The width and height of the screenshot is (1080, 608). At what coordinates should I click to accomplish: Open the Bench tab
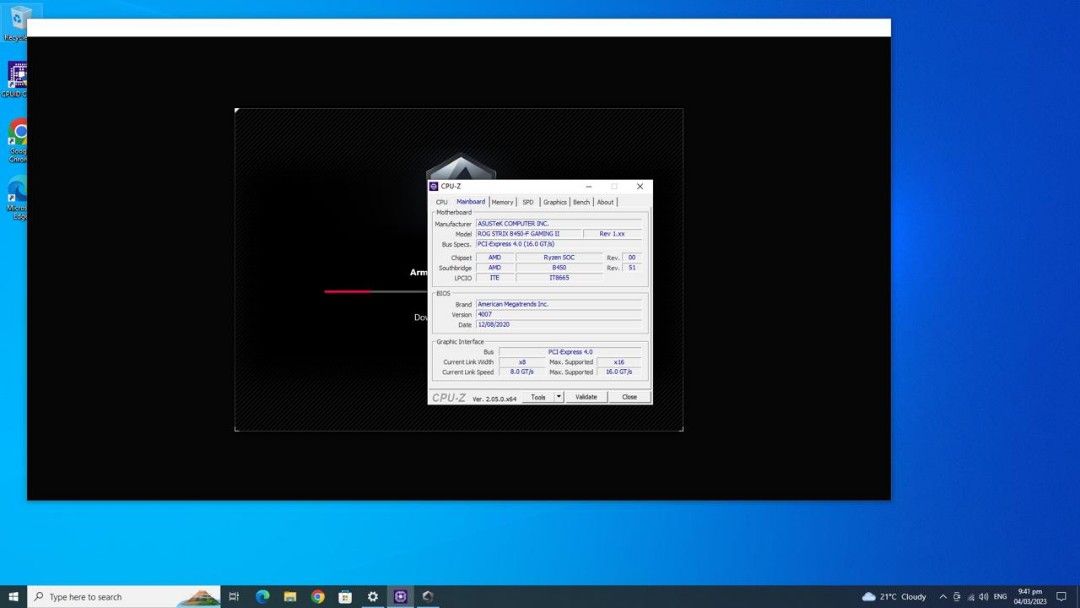[x=581, y=202]
